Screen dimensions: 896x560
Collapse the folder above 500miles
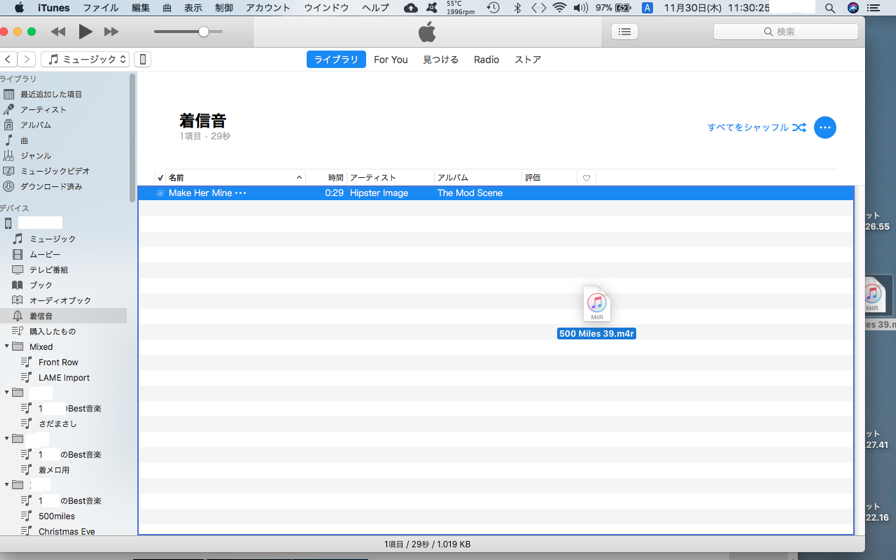click(7, 485)
